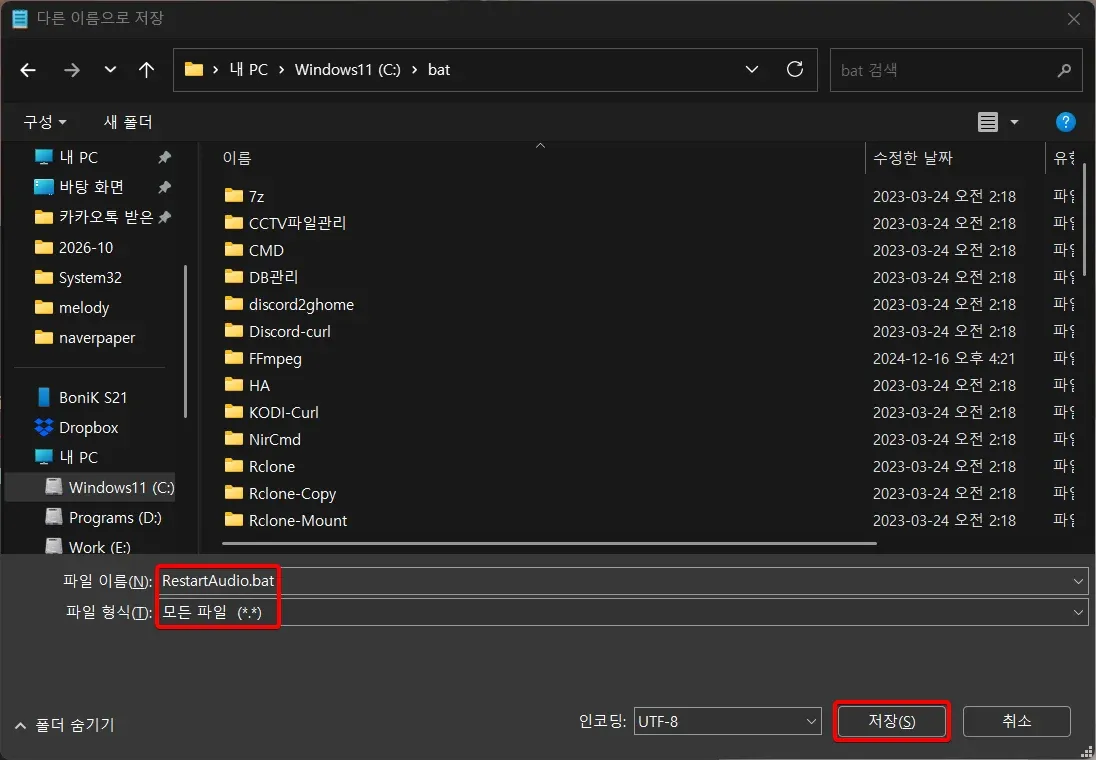The height and width of the screenshot is (760, 1096).
Task: Click bat in the address breadcrumb
Action: (439, 69)
